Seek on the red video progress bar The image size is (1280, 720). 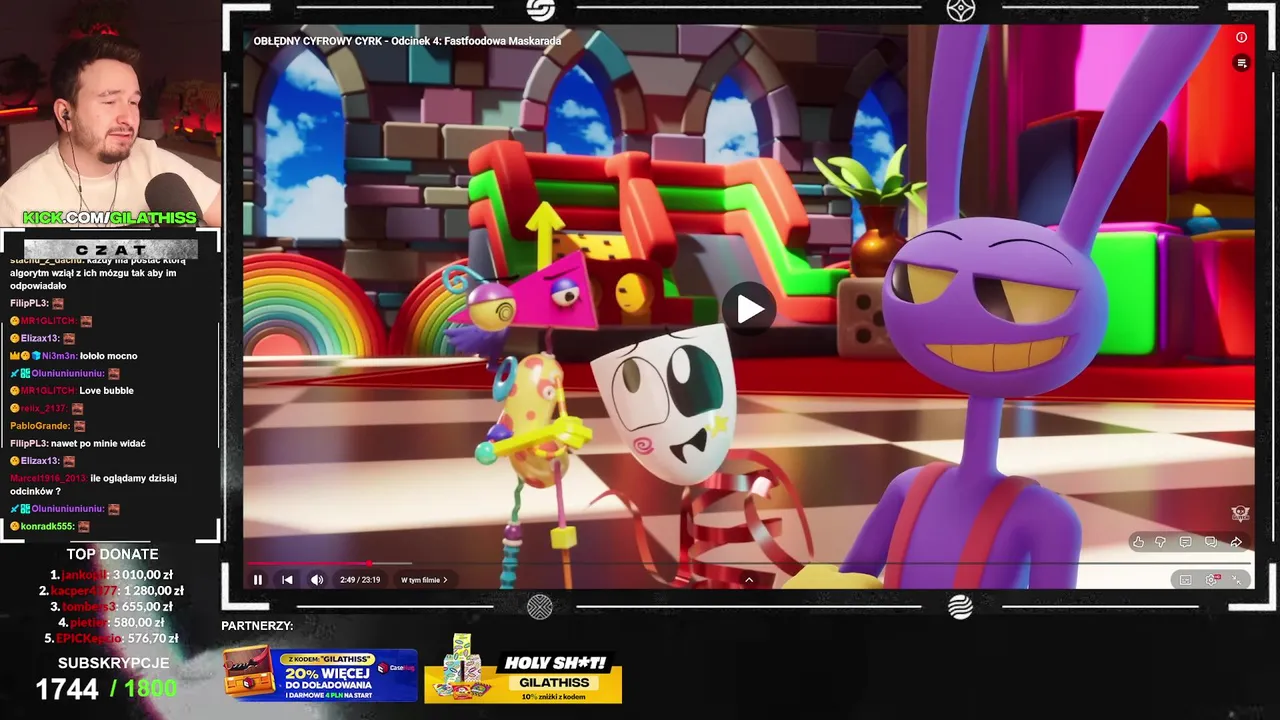[x=748, y=563]
